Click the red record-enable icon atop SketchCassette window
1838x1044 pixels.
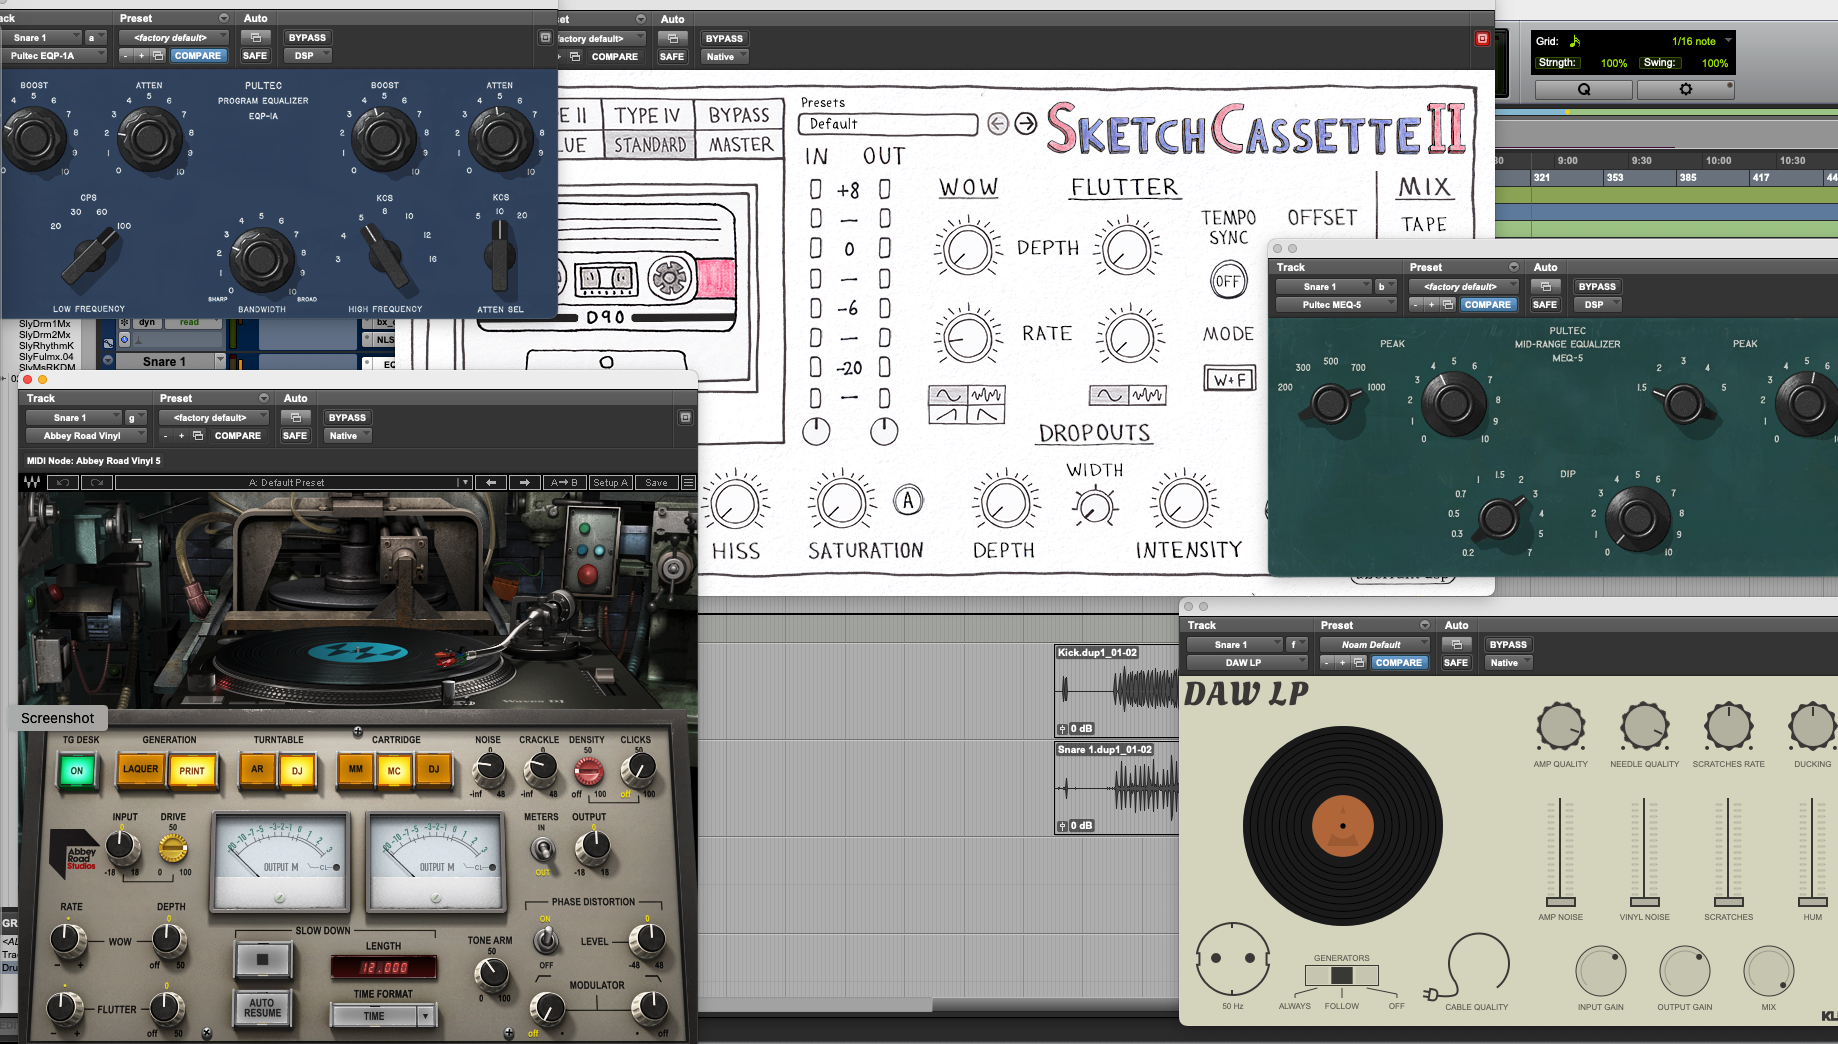point(1482,38)
